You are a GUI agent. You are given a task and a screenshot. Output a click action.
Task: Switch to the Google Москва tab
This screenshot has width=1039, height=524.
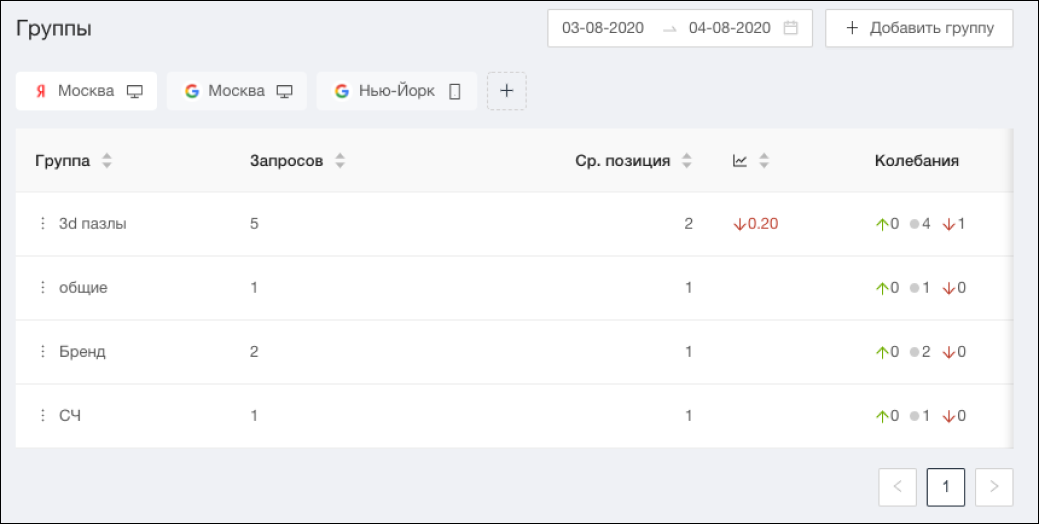(237, 91)
